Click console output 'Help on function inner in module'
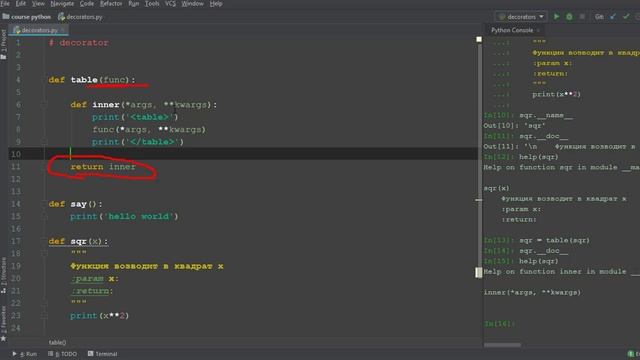Viewport: 640px width, 360px height. pyautogui.click(x=555, y=272)
